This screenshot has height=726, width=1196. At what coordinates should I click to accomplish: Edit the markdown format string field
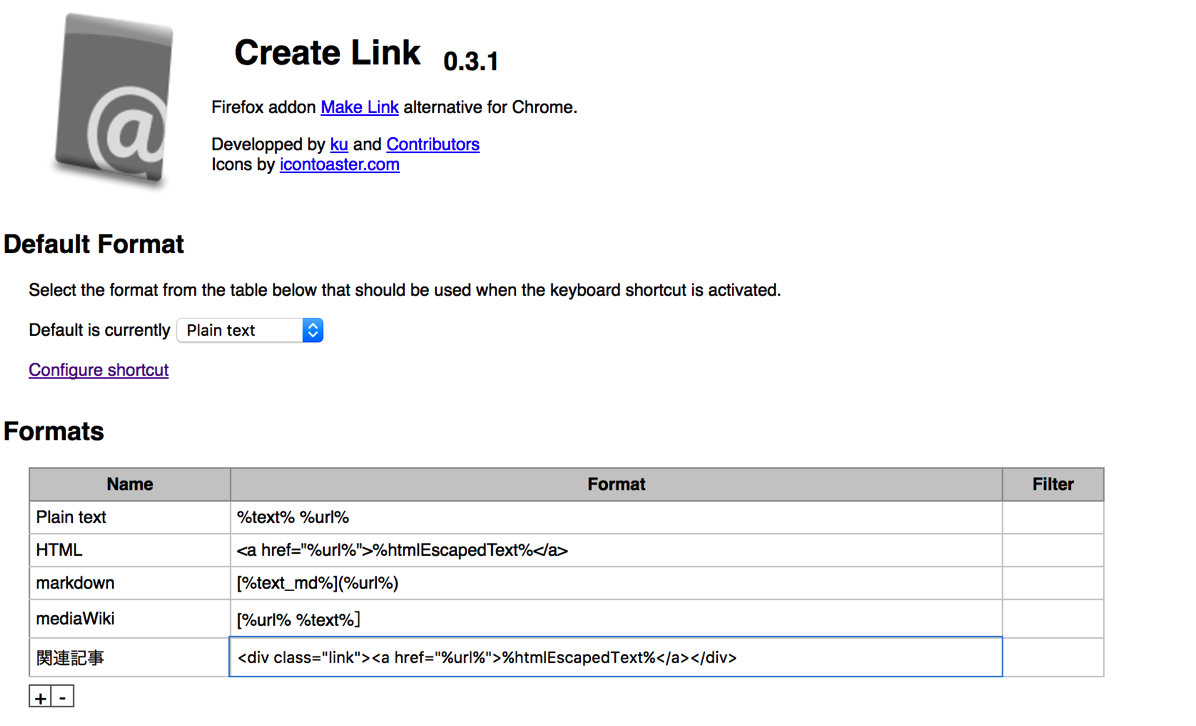click(x=616, y=583)
